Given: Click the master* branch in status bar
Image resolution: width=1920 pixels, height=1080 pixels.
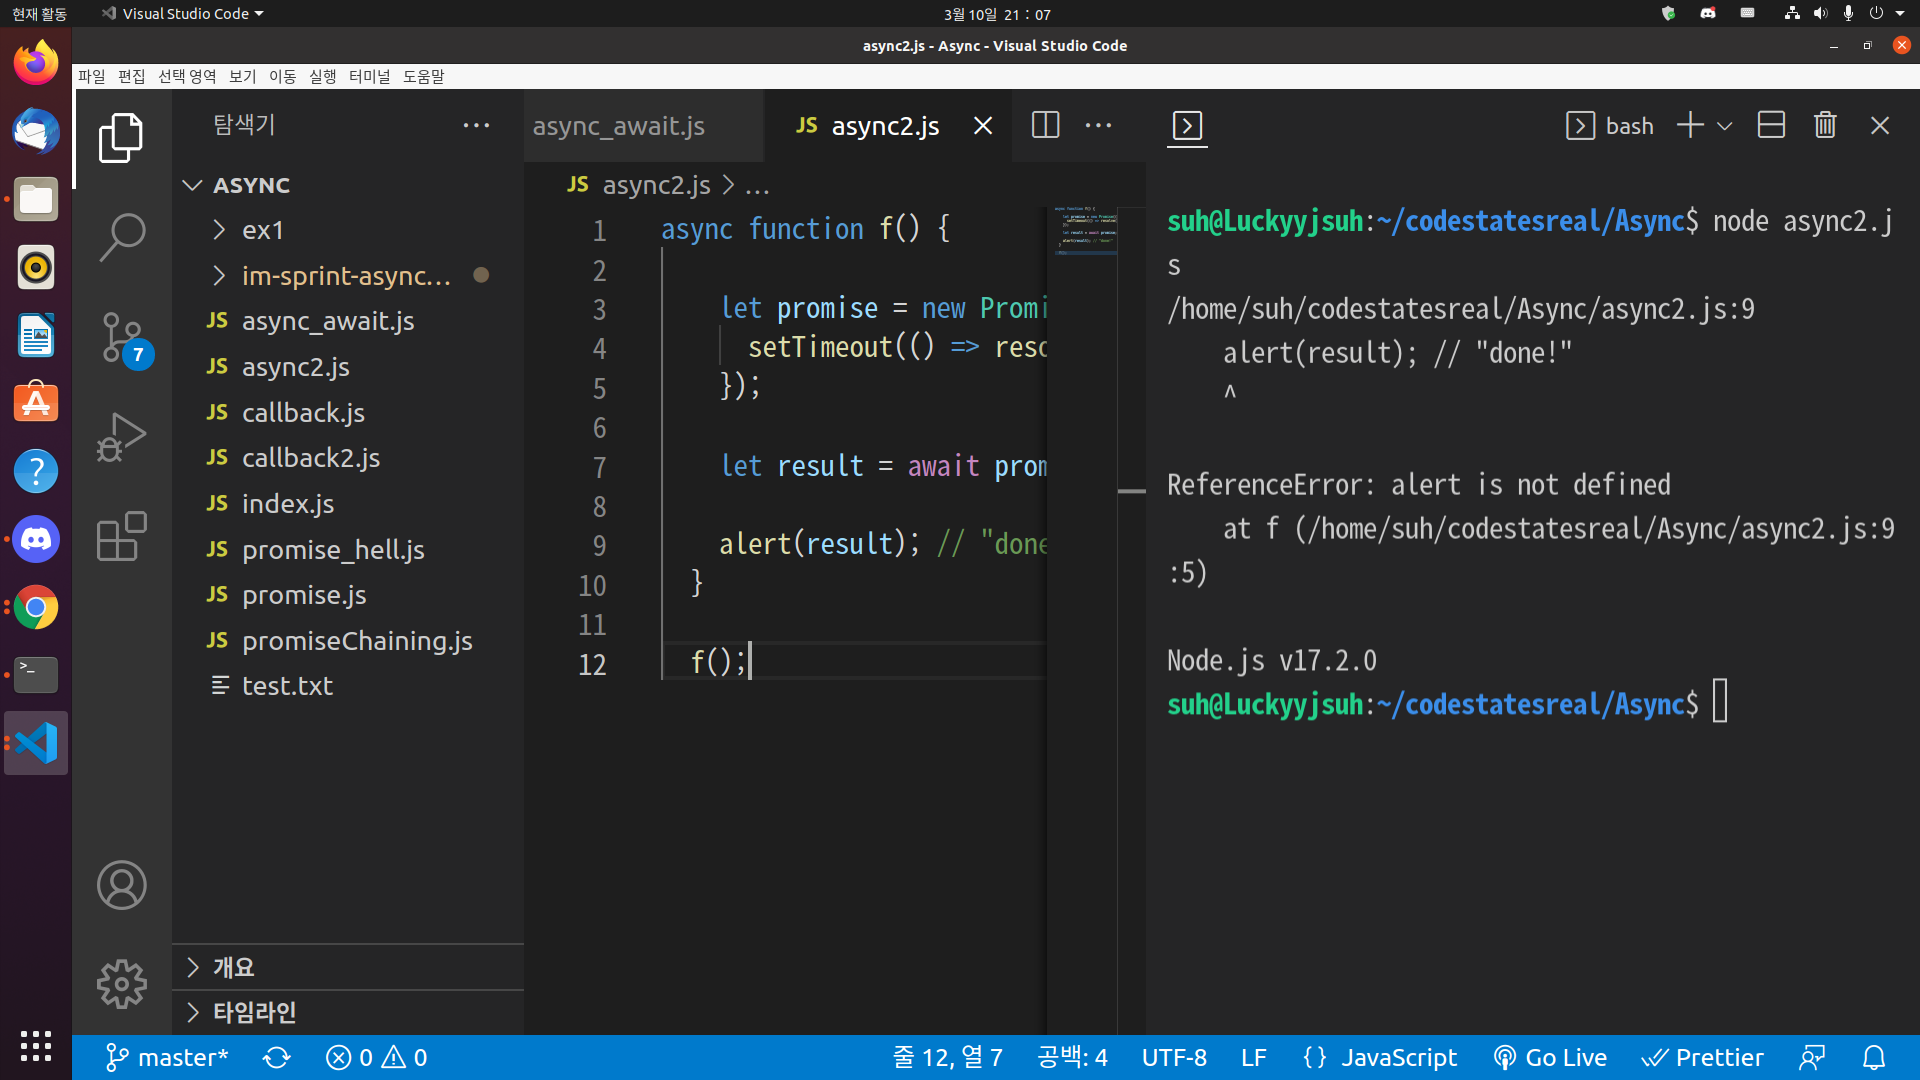Looking at the screenshot, I should (167, 1057).
